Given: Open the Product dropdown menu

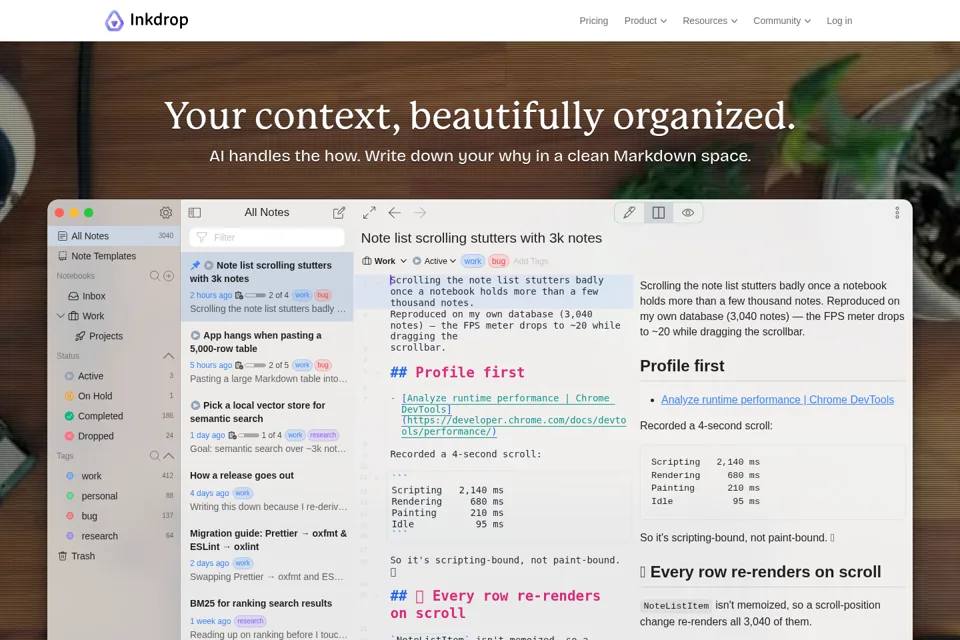Looking at the screenshot, I should click(645, 21).
